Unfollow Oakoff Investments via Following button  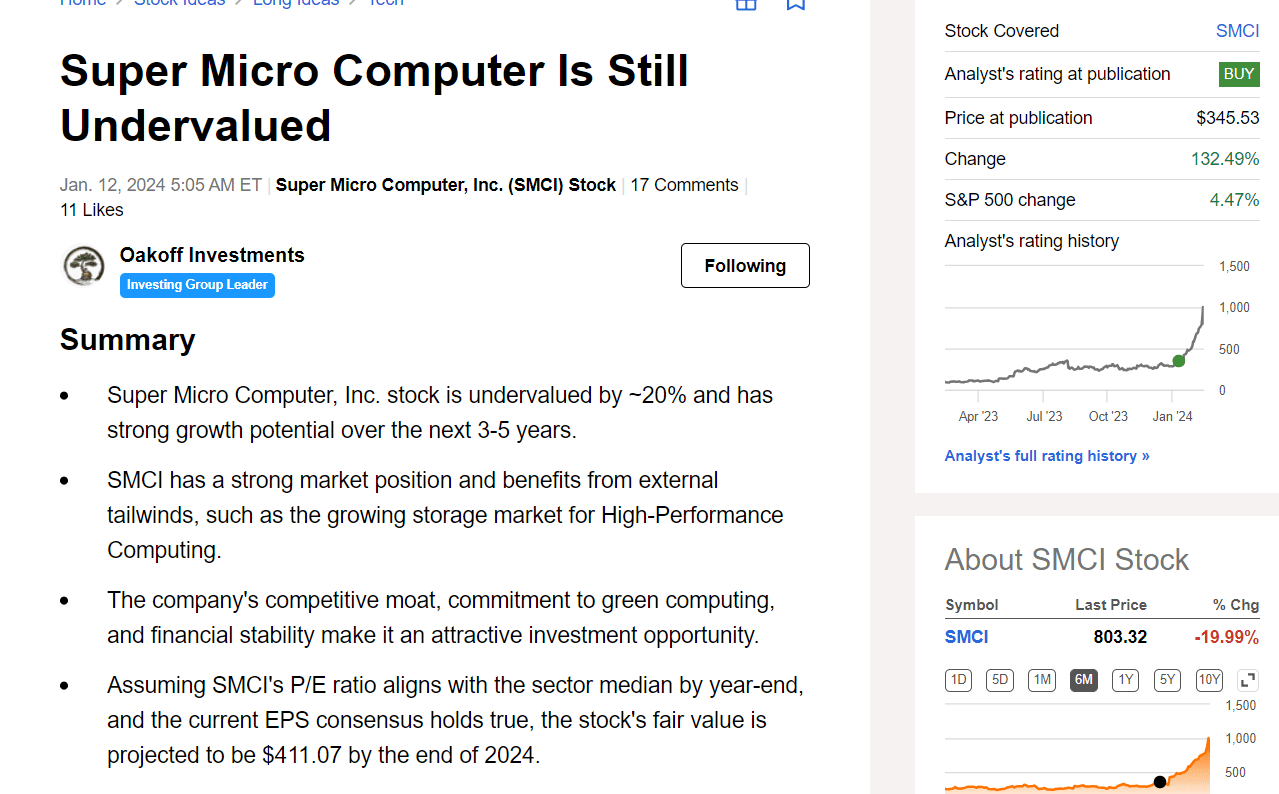(x=744, y=265)
